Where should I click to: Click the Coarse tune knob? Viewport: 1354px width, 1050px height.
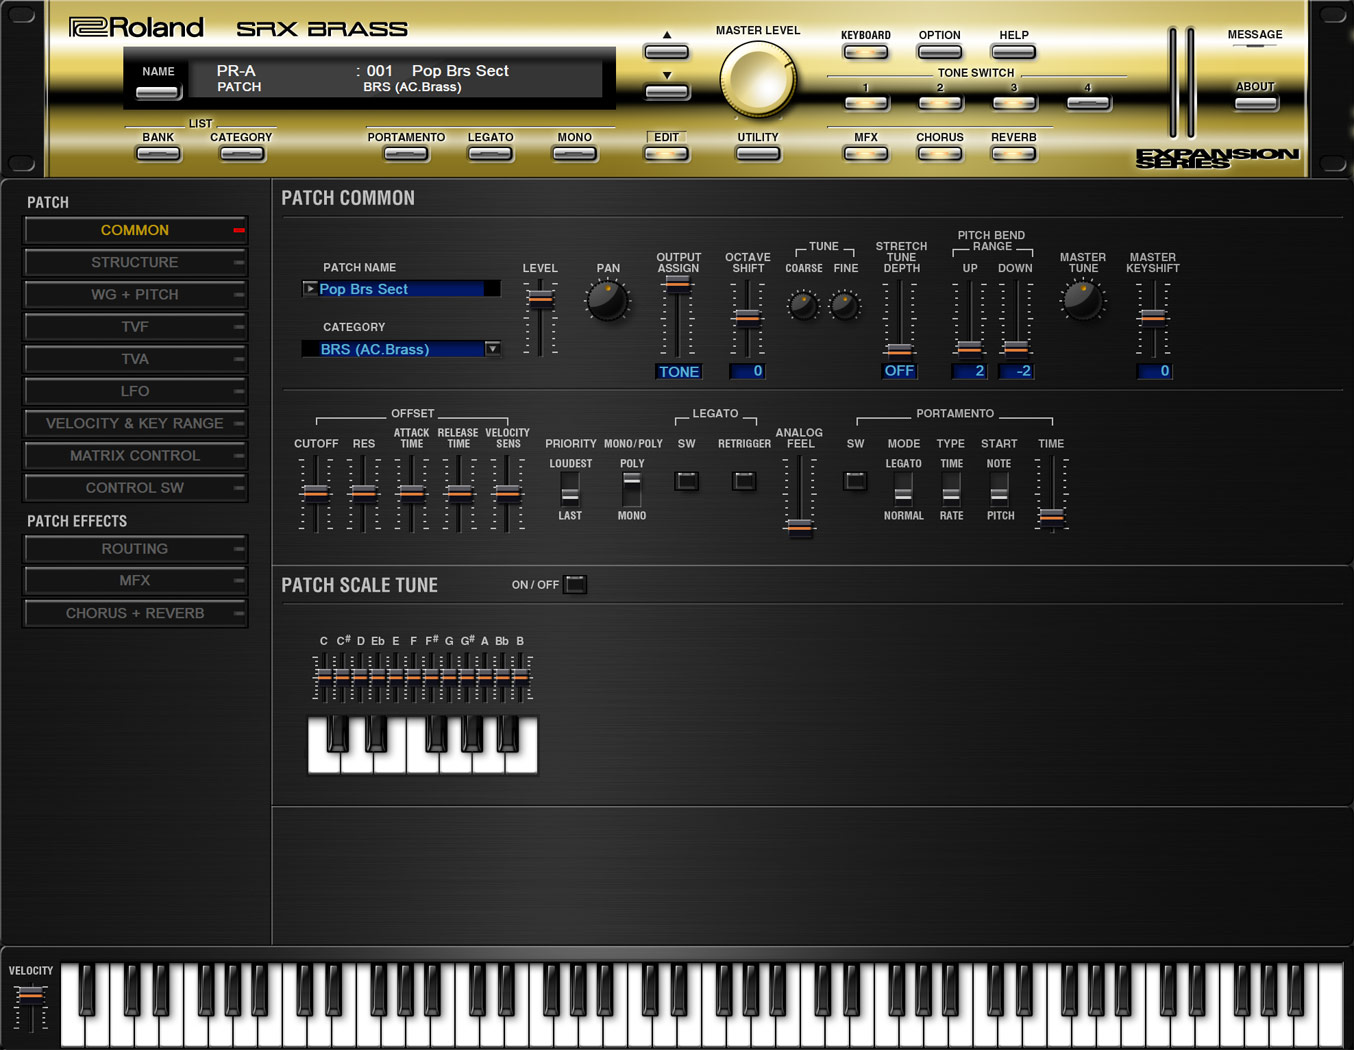[x=802, y=305]
